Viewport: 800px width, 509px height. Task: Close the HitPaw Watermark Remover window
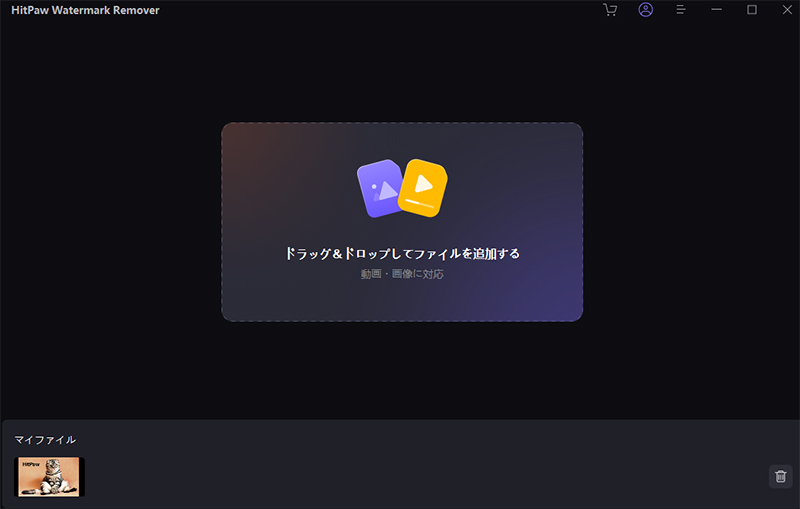(787, 10)
